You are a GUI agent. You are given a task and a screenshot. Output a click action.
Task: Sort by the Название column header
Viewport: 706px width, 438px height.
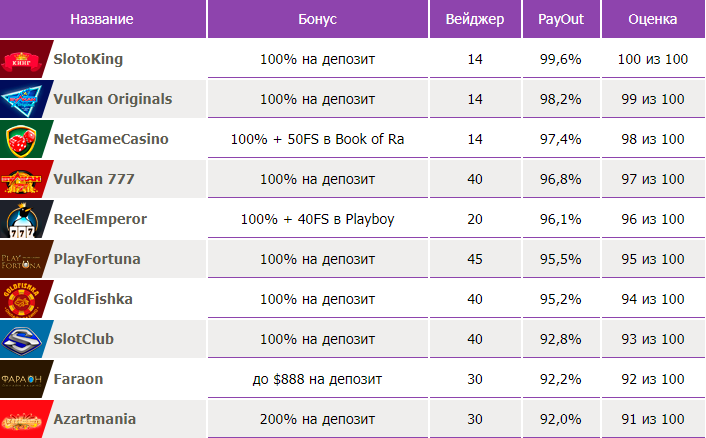(x=102, y=19)
